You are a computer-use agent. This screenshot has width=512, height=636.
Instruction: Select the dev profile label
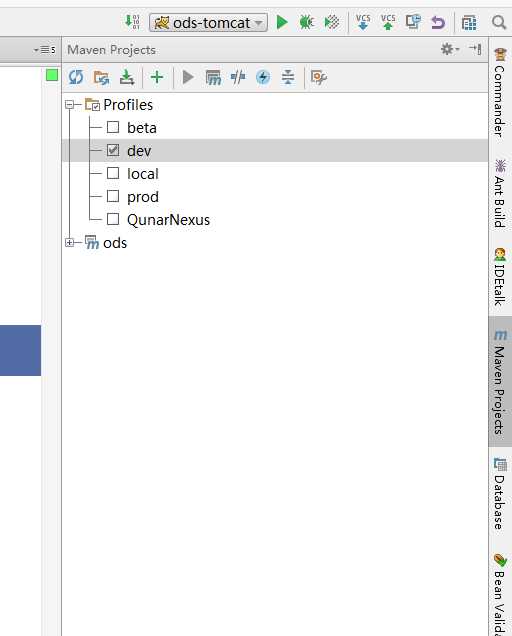(x=139, y=151)
